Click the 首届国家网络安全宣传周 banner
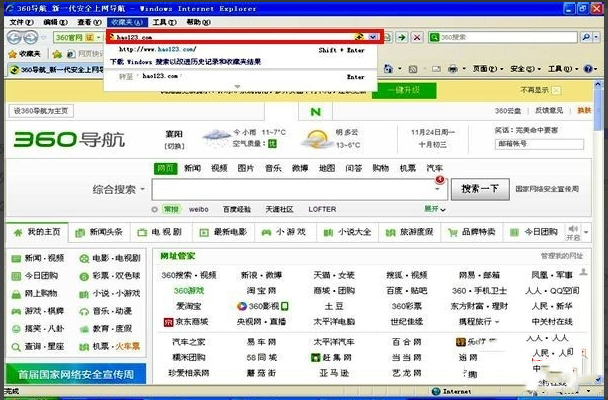 pyautogui.click(x=76, y=374)
